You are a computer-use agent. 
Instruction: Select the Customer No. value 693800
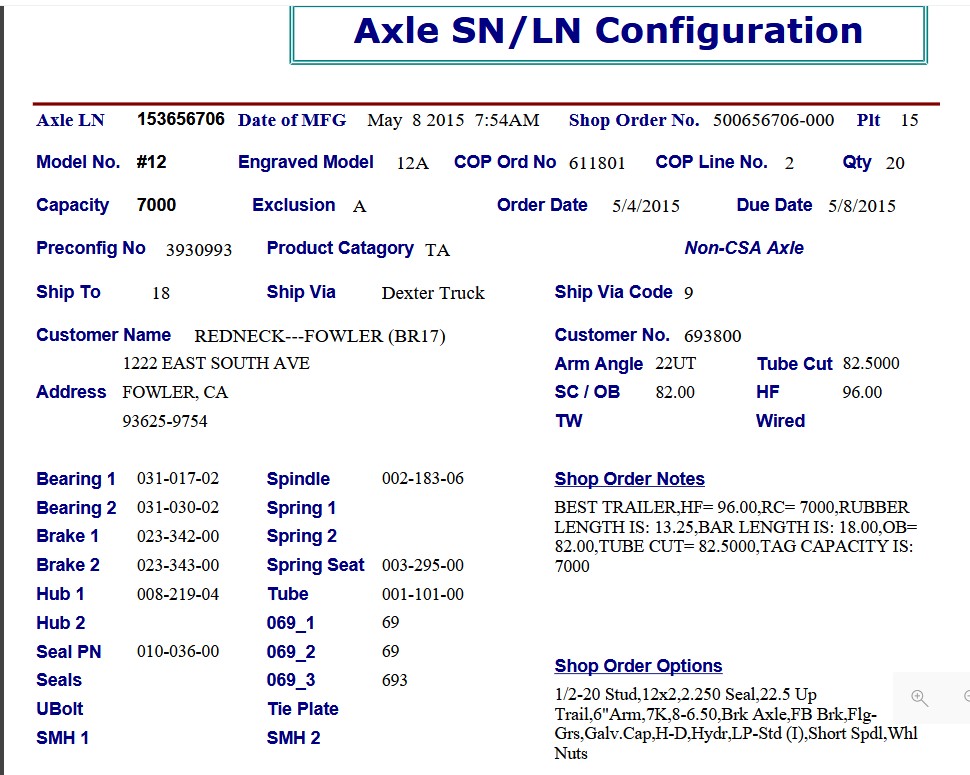tap(712, 336)
